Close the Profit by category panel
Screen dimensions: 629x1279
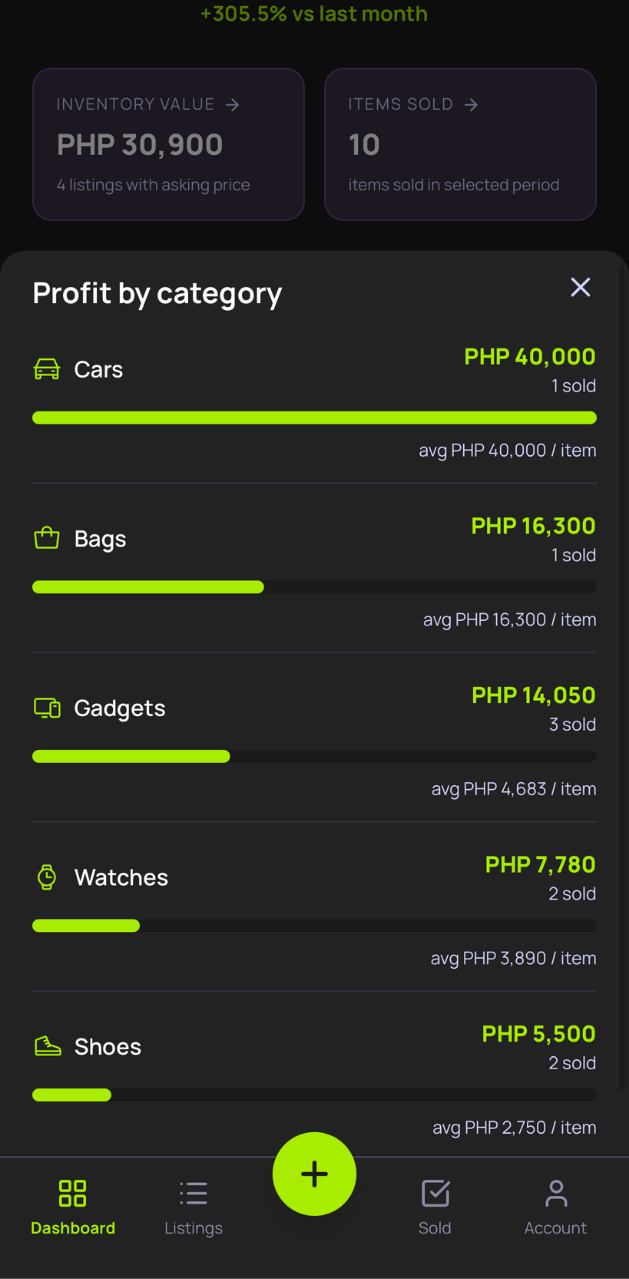tap(580, 287)
